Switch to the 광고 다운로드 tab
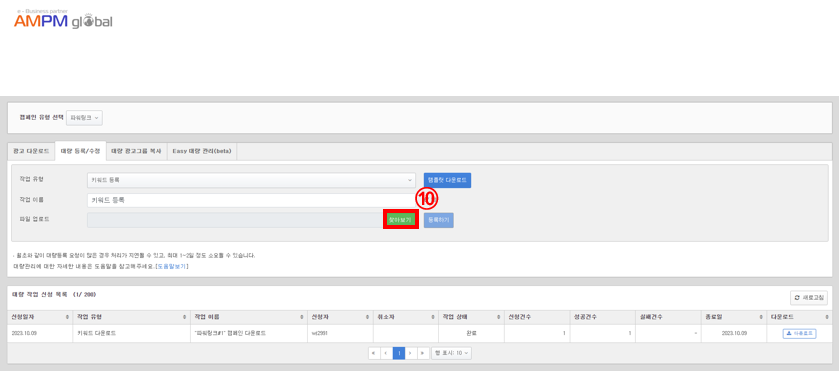Viewport: 839px width, 372px height. [31, 151]
